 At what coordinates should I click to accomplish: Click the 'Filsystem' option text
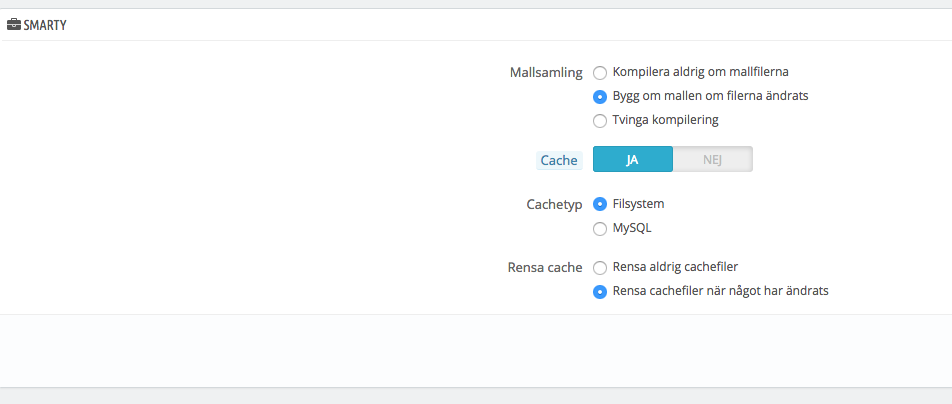pyautogui.click(x=638, y=204)
